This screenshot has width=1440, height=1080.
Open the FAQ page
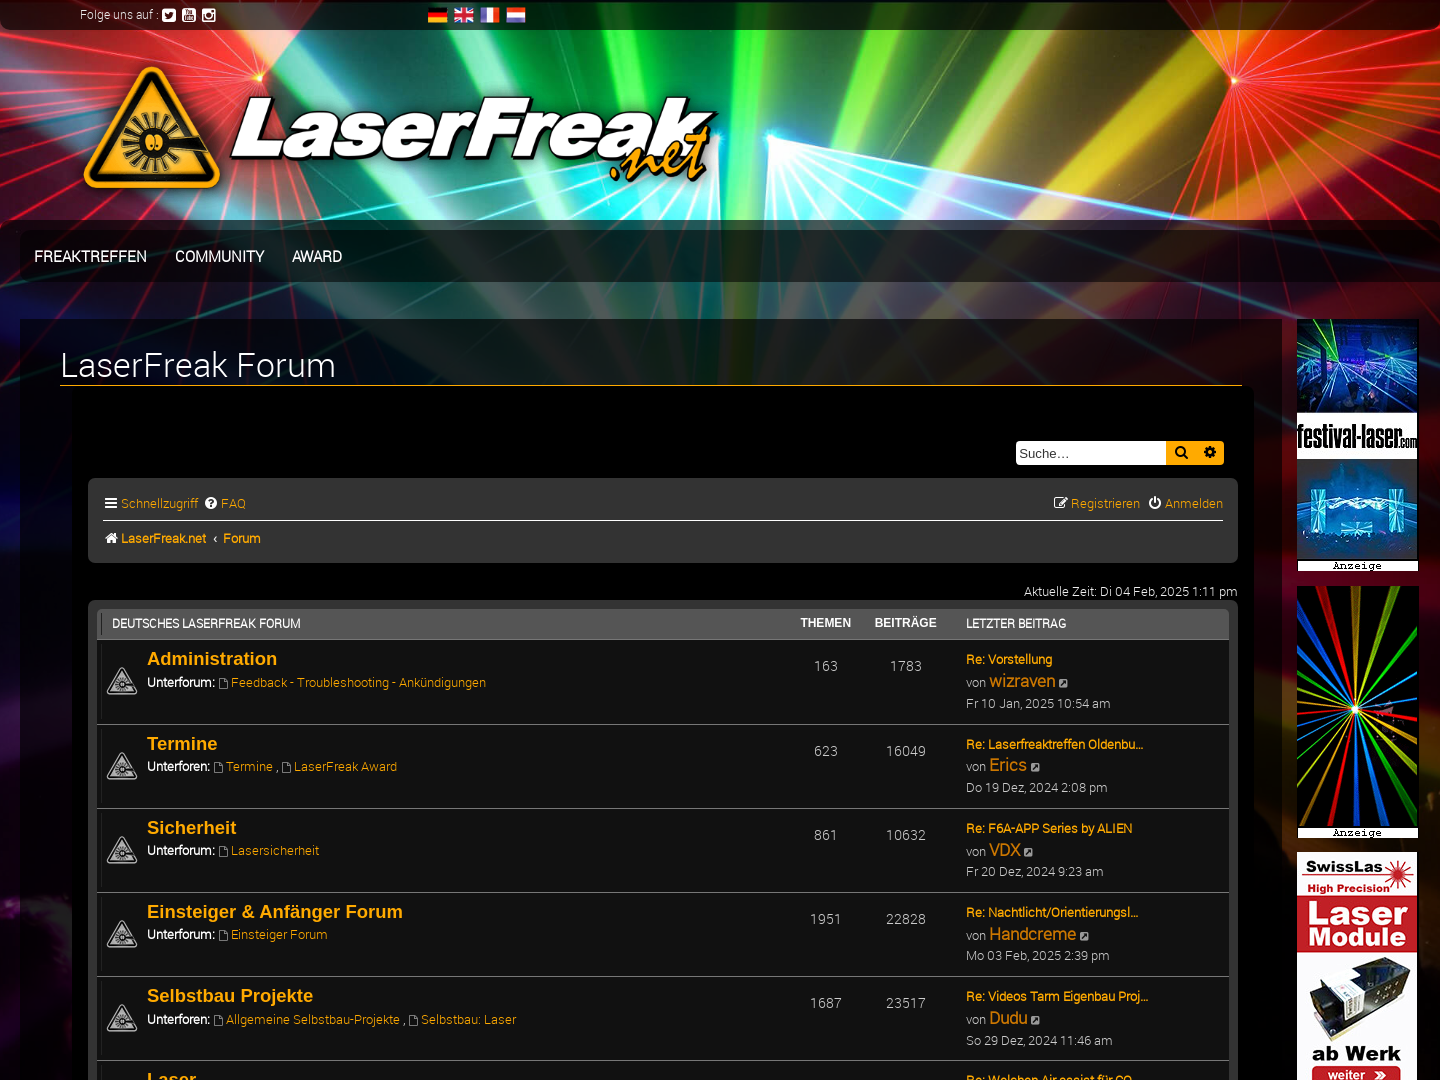click(x=226, y=503)
